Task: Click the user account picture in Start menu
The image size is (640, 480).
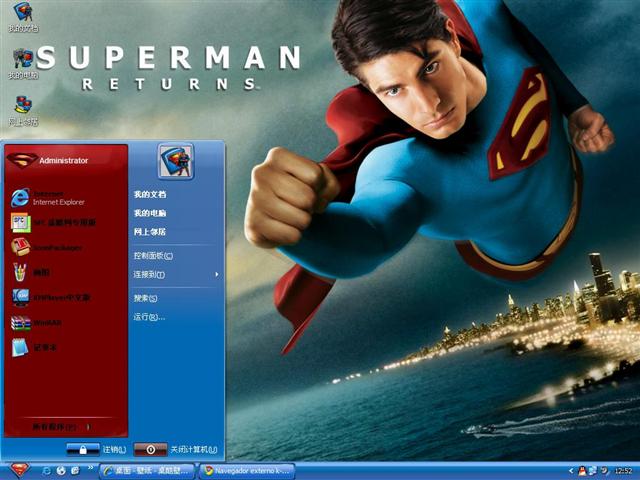Action: 176,161
